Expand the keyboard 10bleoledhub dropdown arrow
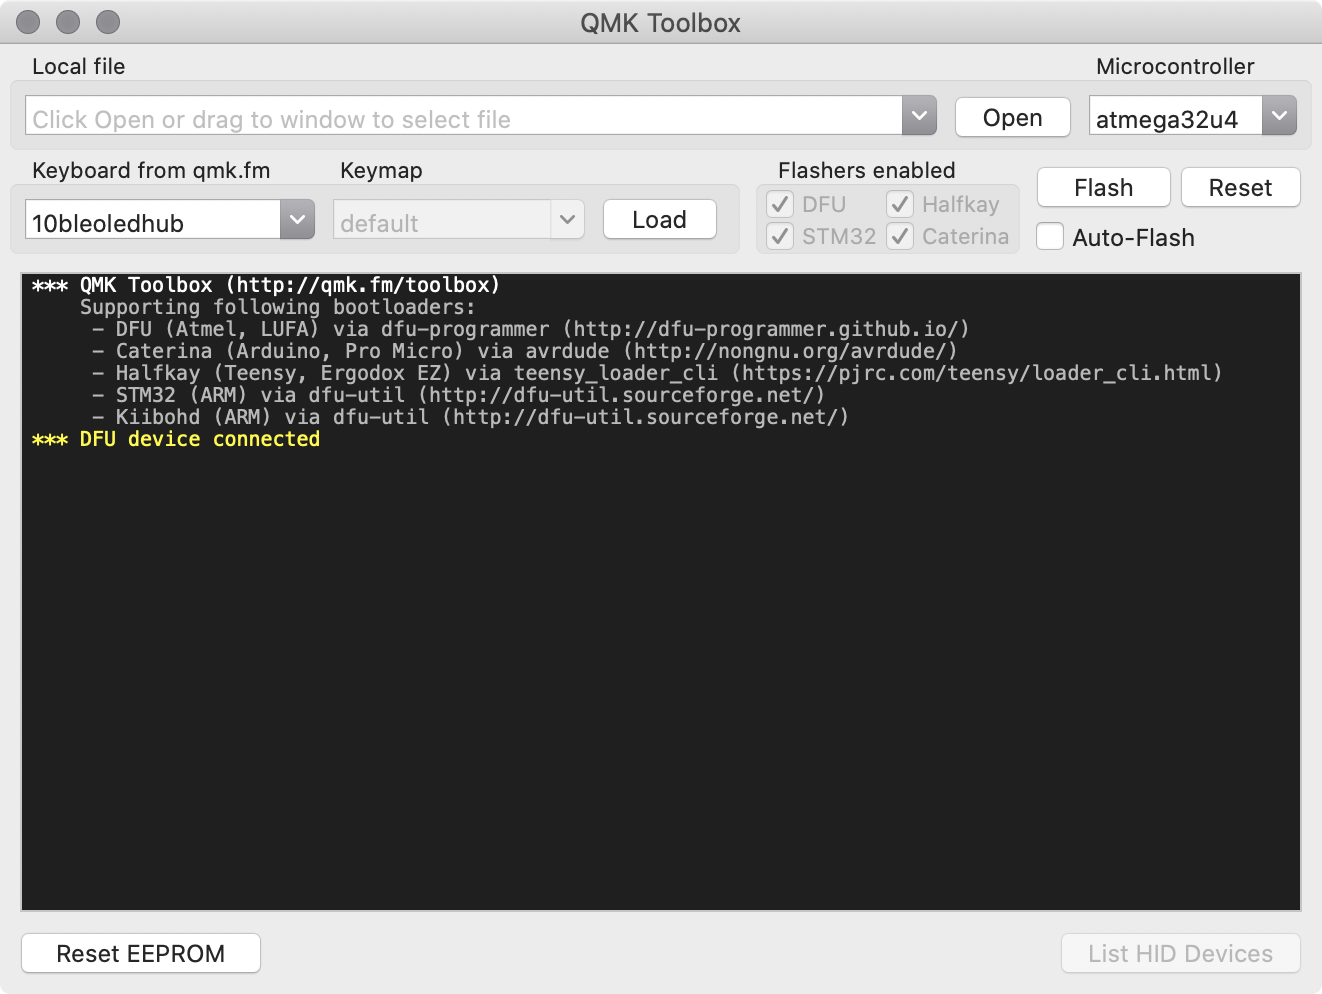This screenshot has height=994, width=1322. (297, 219)
